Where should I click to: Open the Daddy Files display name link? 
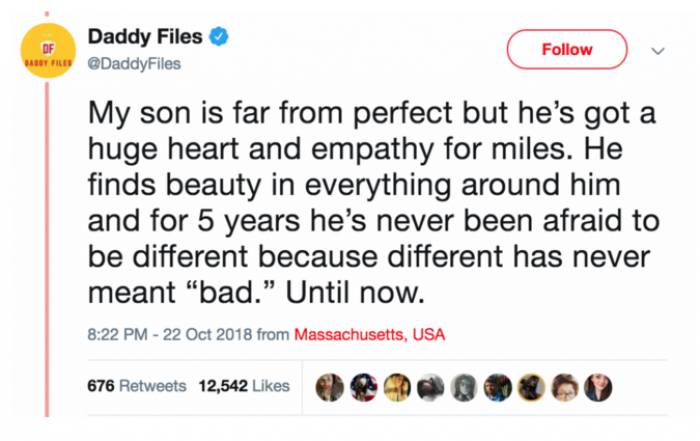(145, 39)
